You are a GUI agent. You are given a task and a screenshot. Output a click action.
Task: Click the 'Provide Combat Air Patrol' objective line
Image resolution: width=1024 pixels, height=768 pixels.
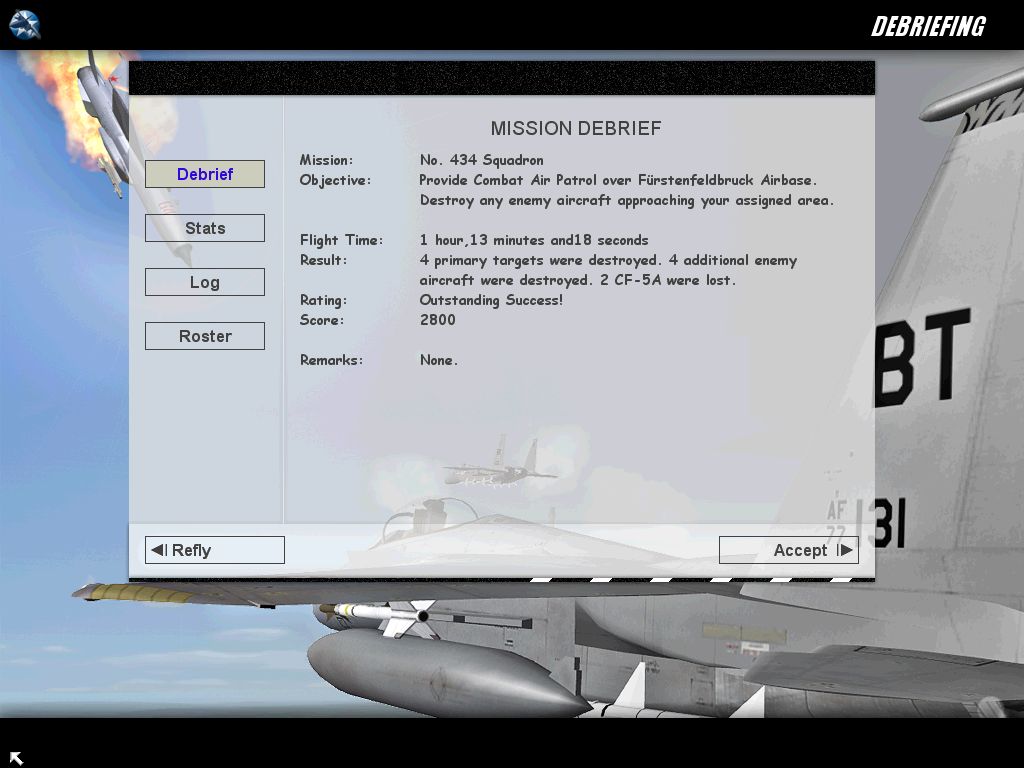point(618,180)
